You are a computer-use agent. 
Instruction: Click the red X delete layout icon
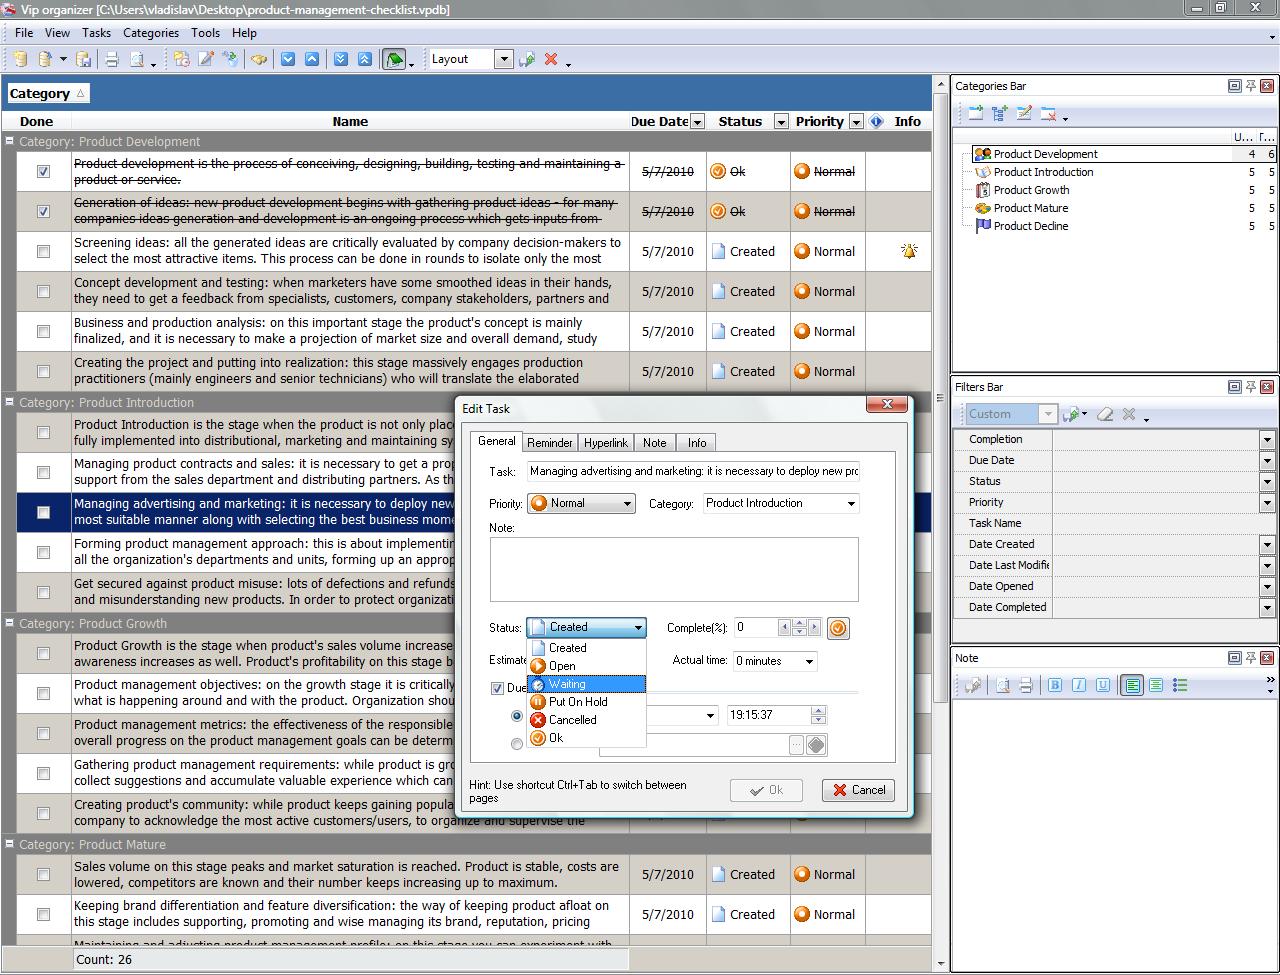click(551, 59)
